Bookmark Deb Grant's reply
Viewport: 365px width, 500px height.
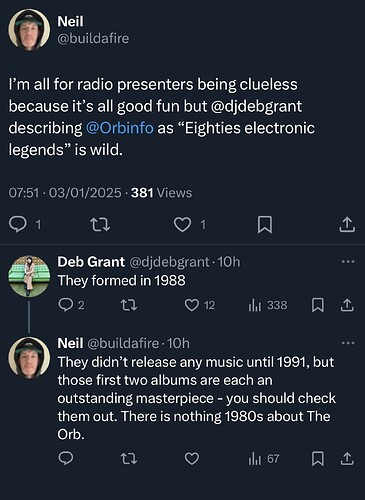[318, 305]
